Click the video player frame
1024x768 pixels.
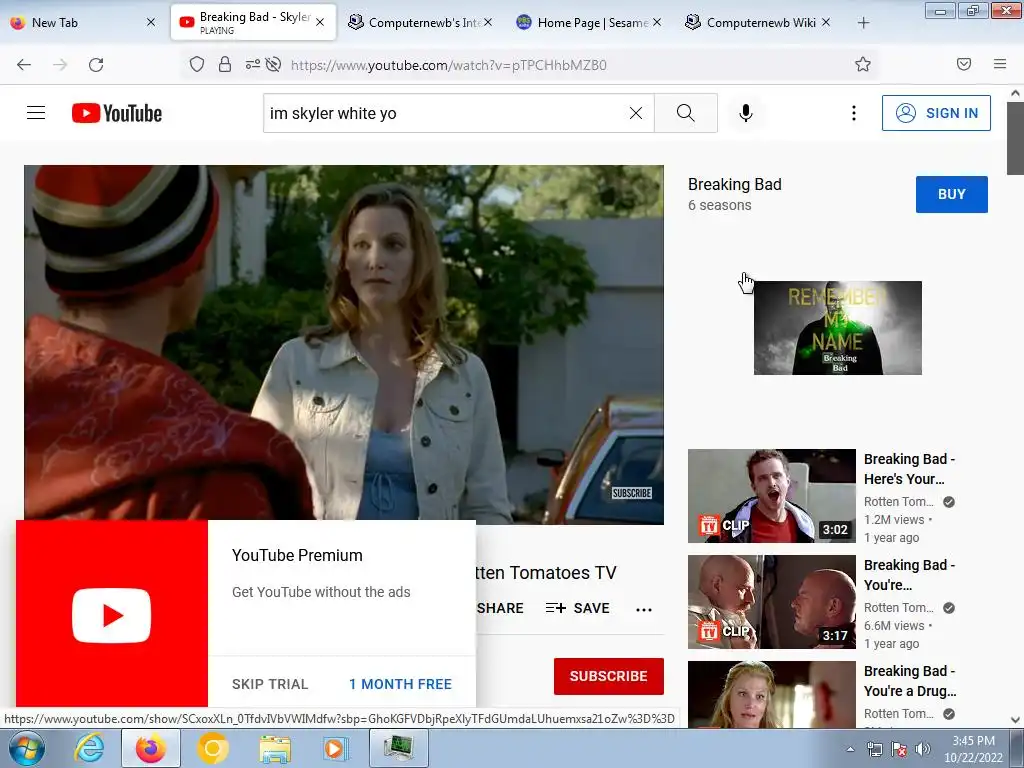pos(344,344)
